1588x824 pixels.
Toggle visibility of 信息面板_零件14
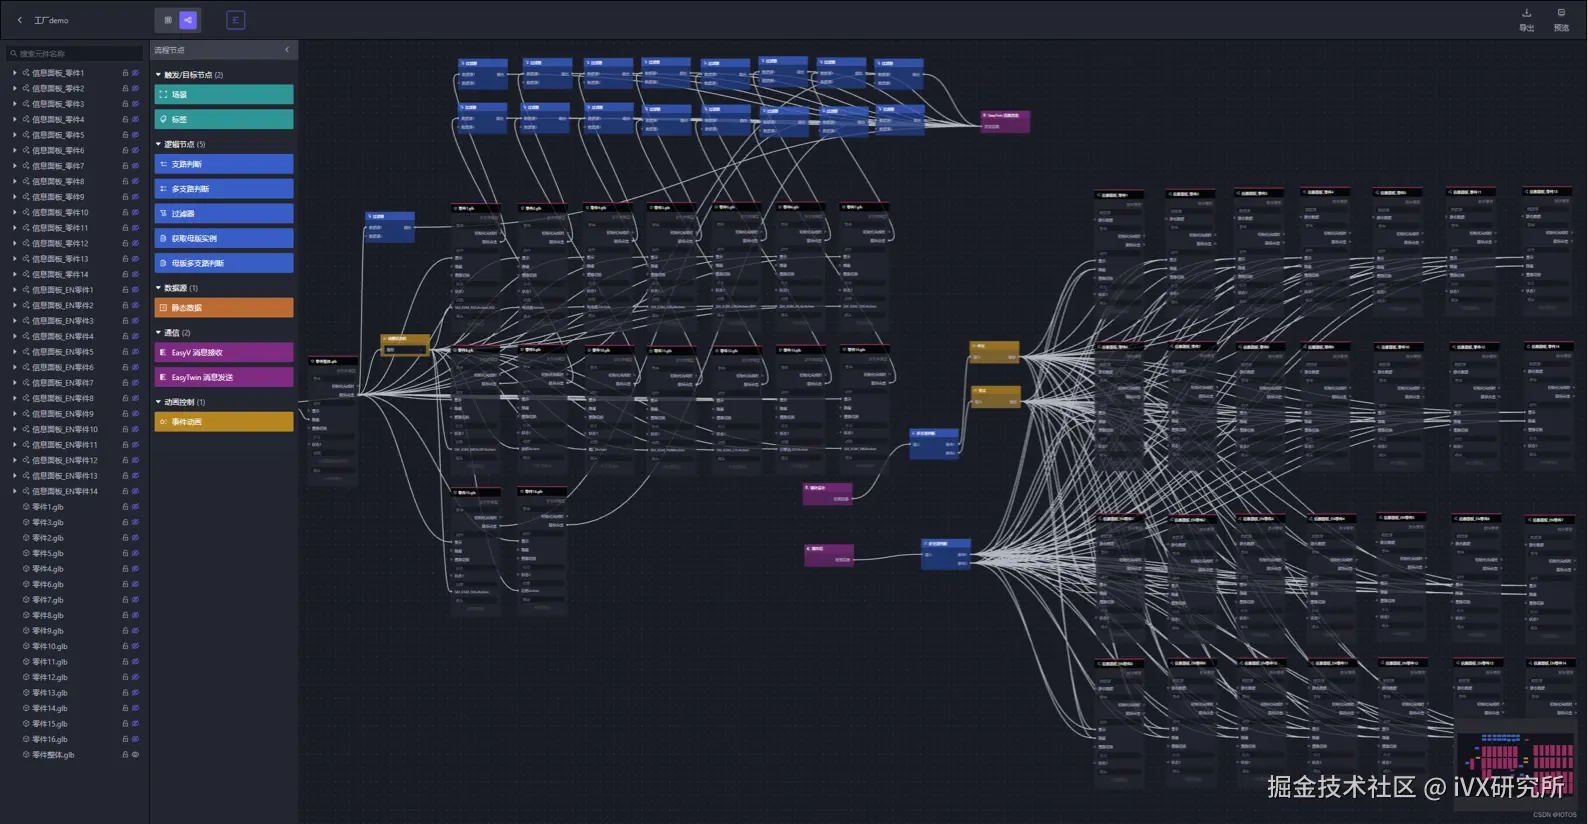[x=135, y=274]
